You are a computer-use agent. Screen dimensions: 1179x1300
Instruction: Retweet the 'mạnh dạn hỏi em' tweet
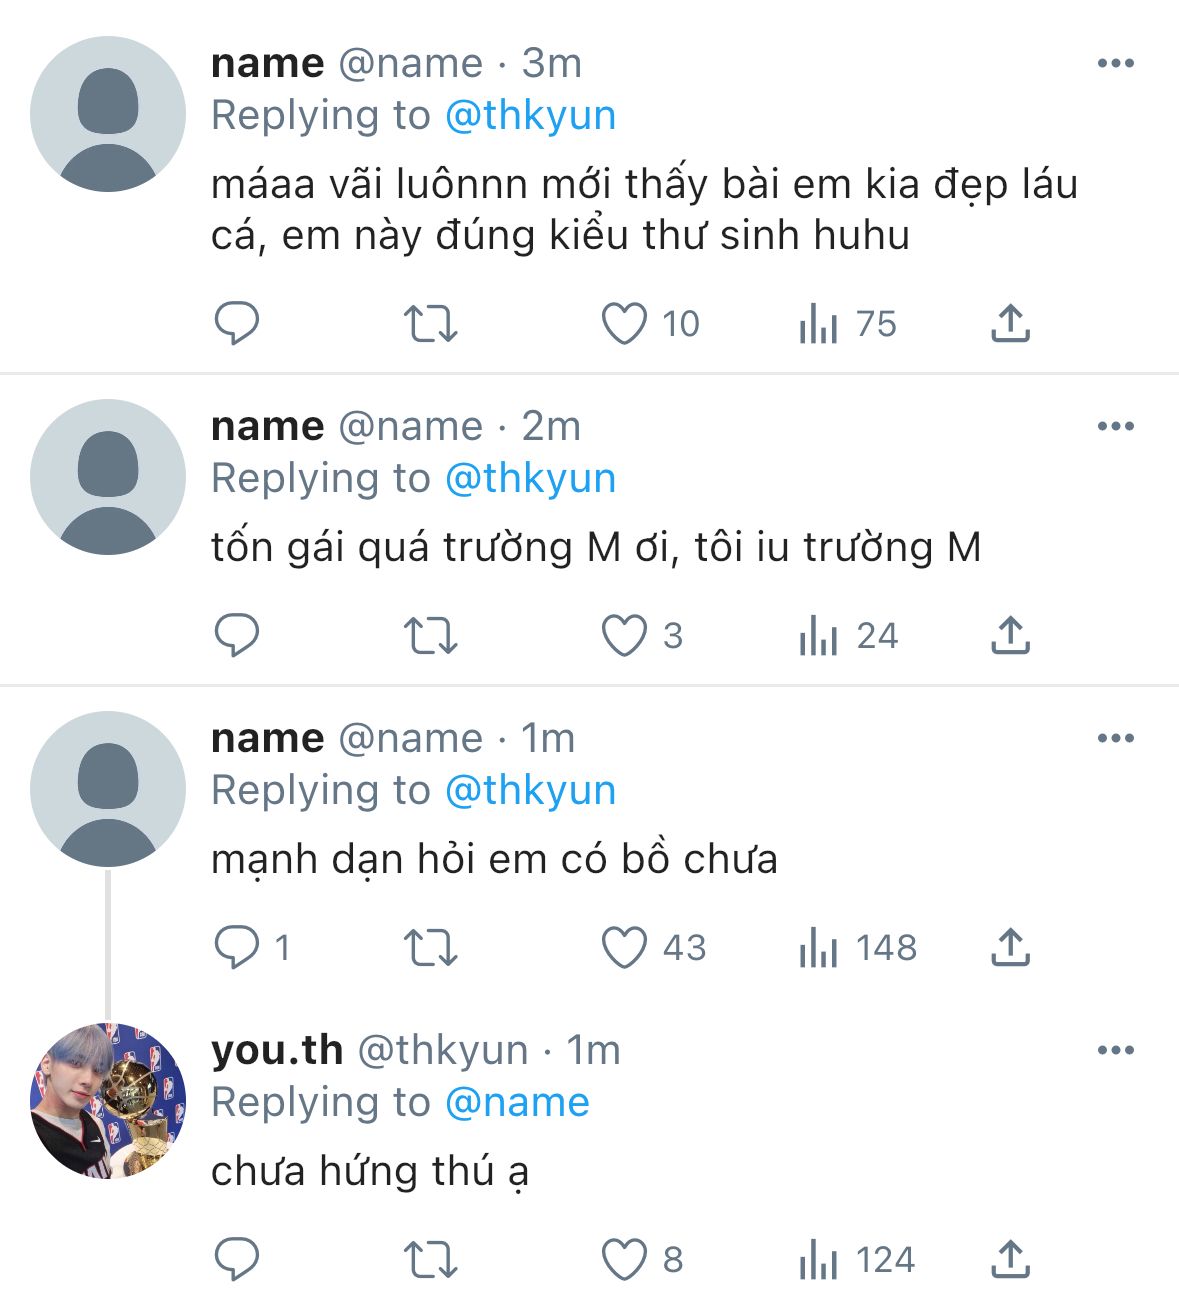point(430,947)
